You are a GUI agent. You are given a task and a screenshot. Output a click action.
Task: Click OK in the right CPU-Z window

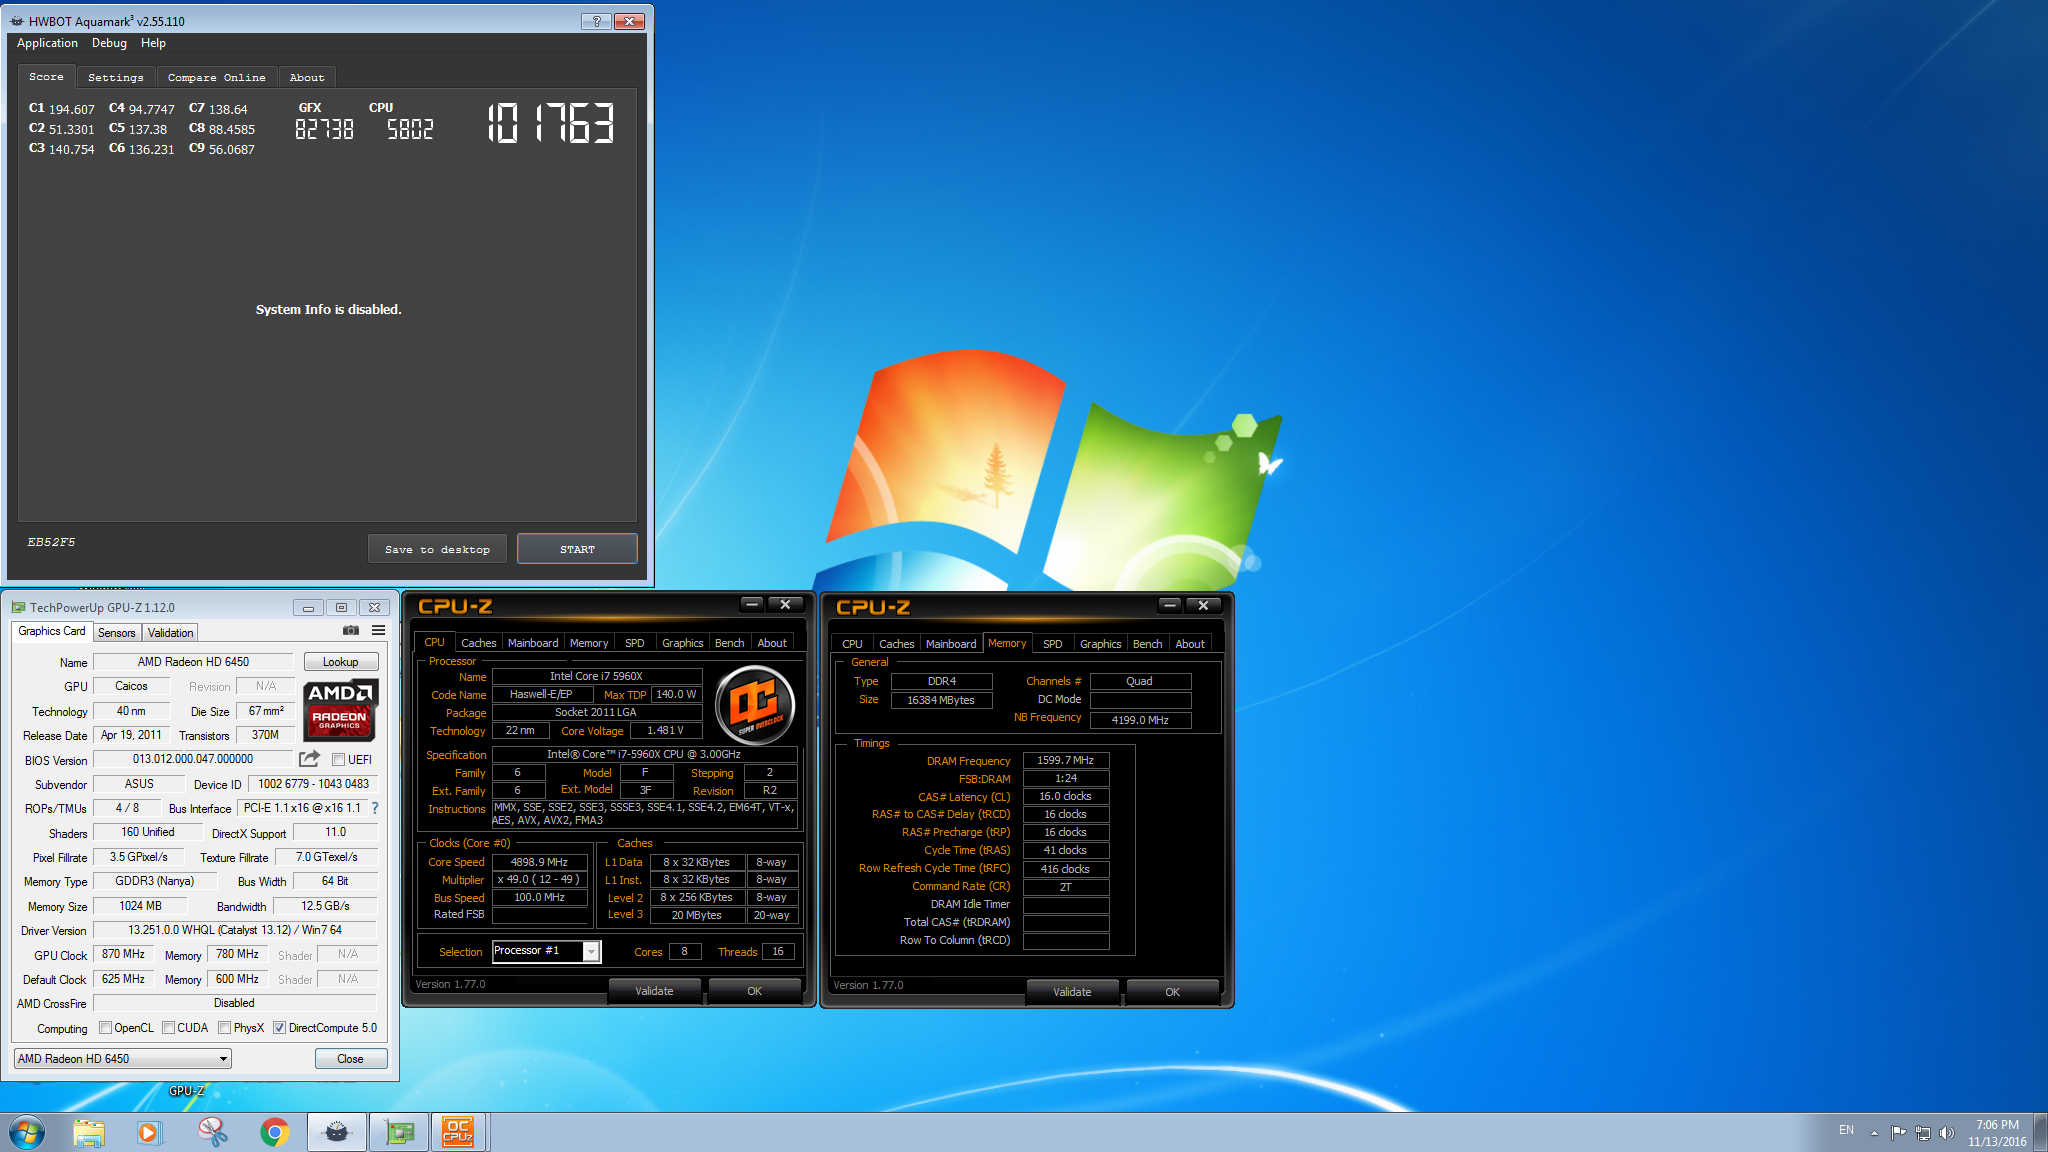click(1172, 992)
